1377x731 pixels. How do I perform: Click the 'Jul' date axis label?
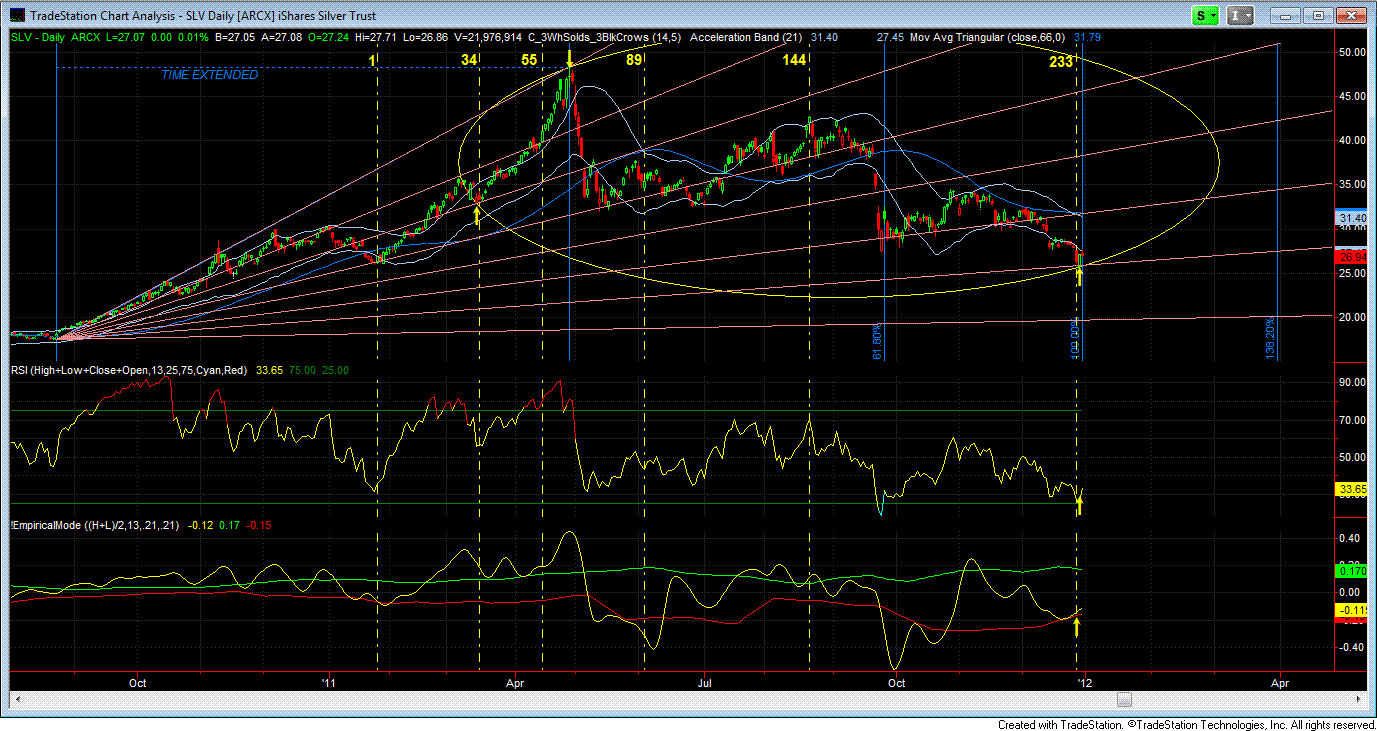coord(705,684)
